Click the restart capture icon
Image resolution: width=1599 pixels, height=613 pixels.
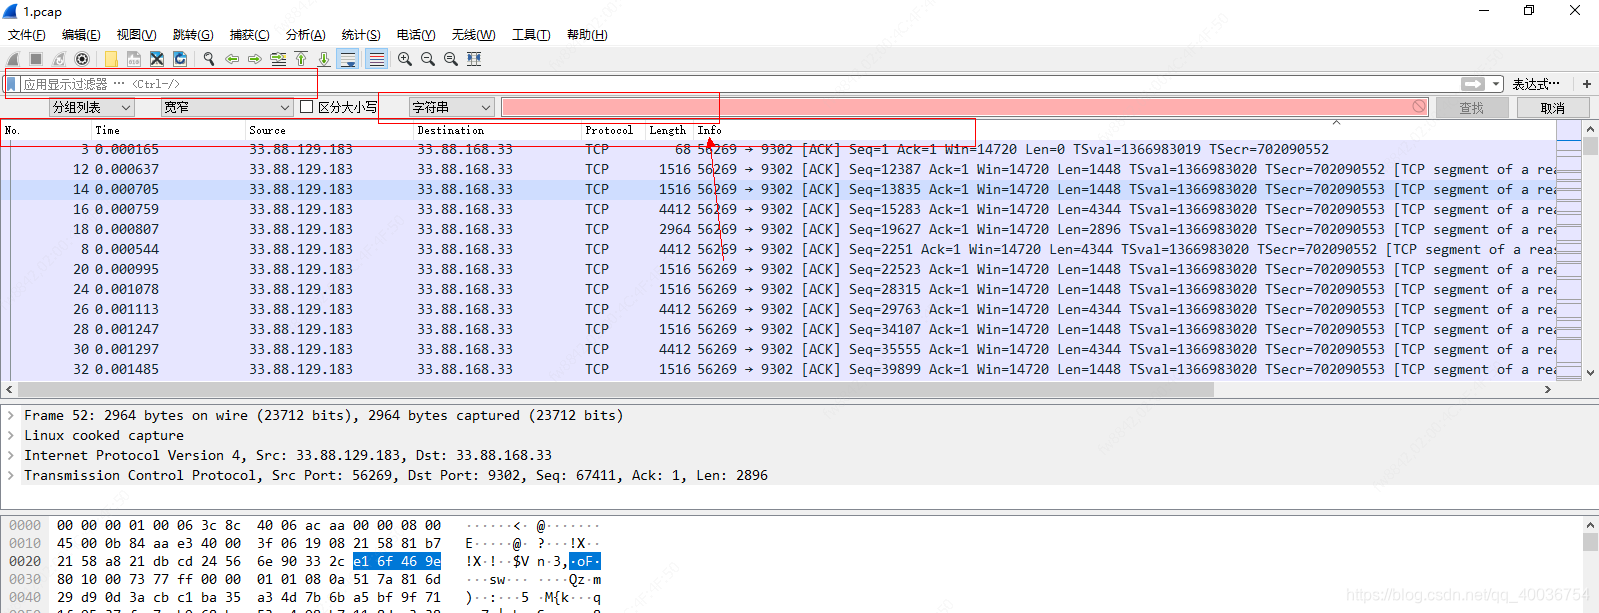[x=59, y=59]
